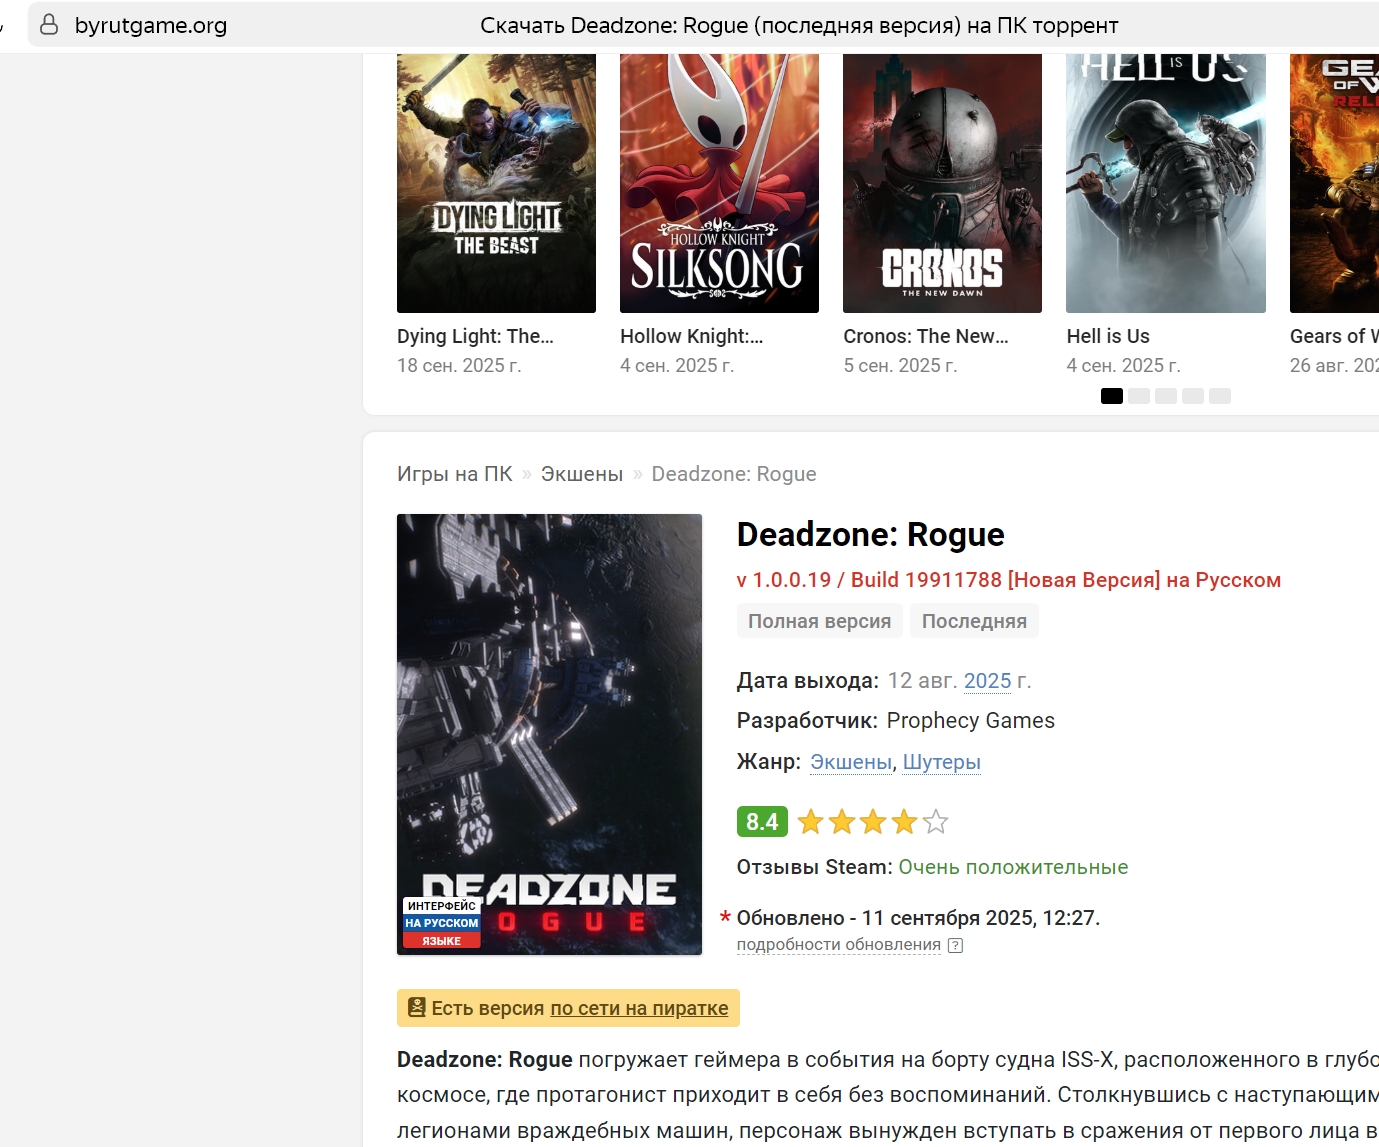Open the Deadzone: Rogue poster image

pos(549,734)
